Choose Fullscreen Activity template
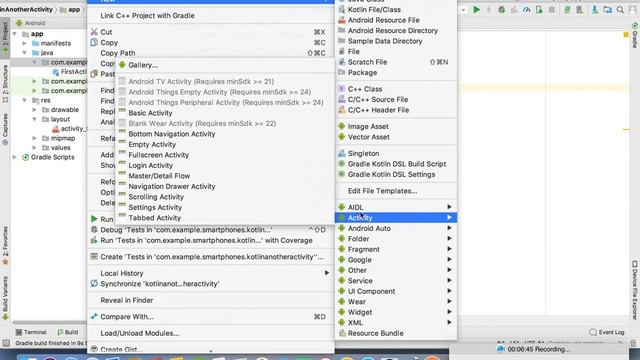The height and width of the screenshot is (360, 640). click(x=158, y=155)
